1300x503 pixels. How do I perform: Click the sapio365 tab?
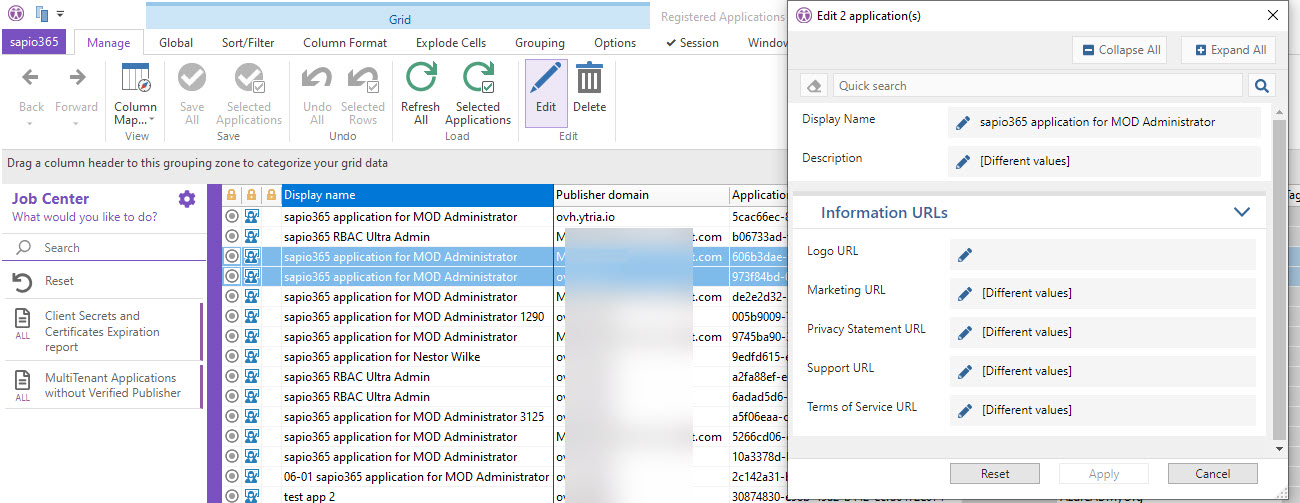36,42
